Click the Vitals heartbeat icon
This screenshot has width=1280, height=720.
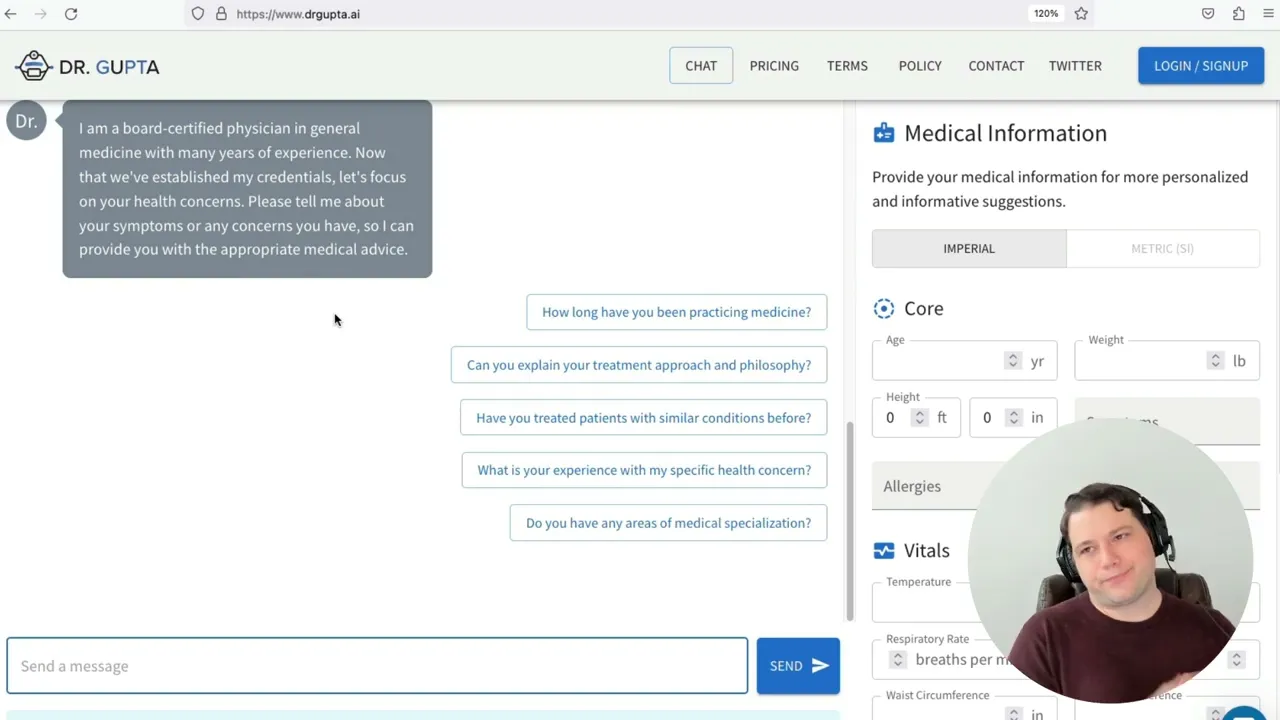tap(884, 550)
